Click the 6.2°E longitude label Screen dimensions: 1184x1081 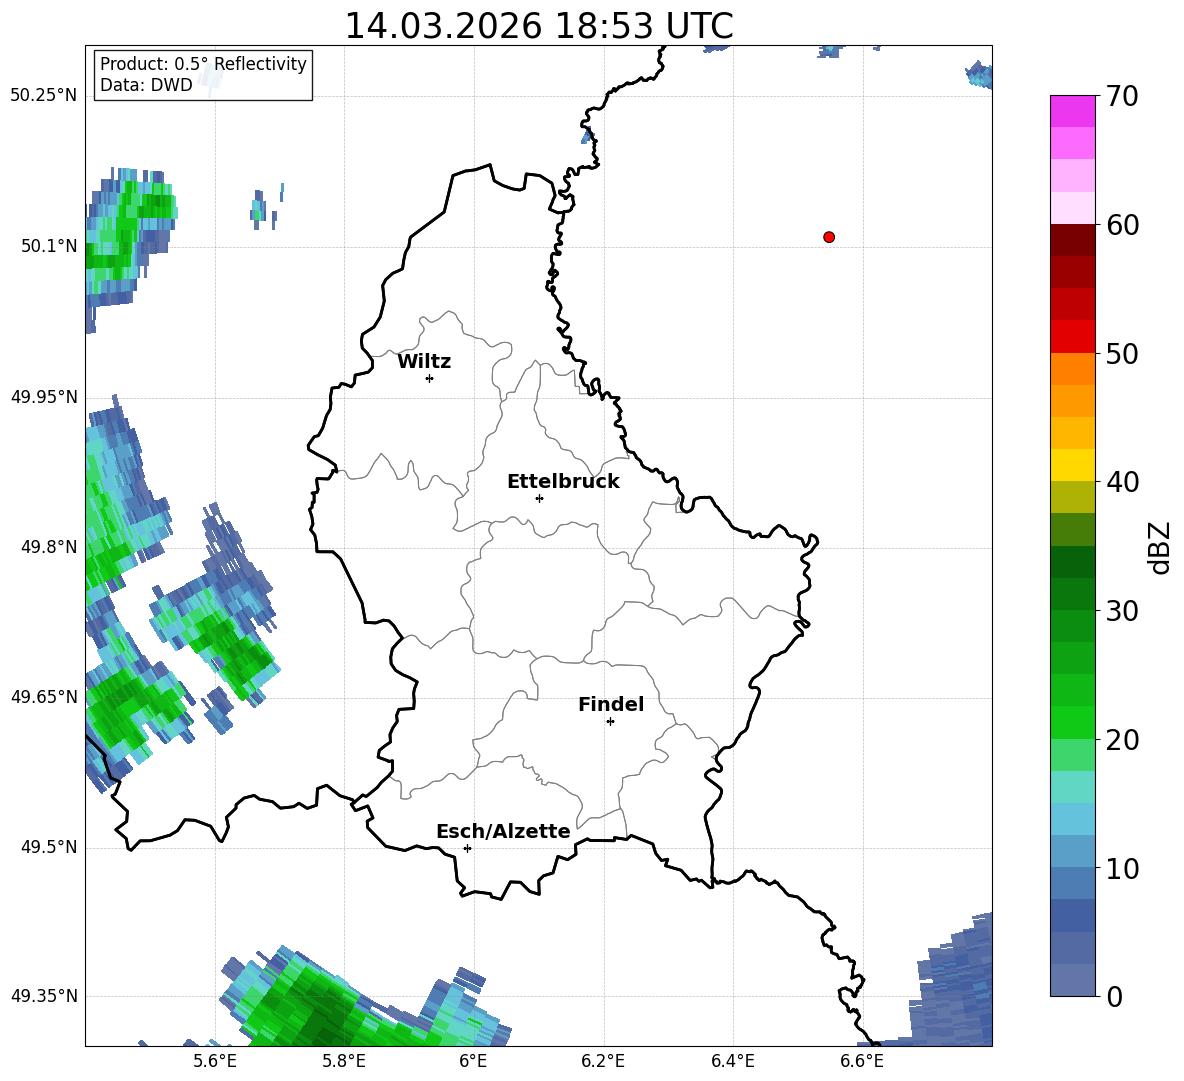[603, 1061]
